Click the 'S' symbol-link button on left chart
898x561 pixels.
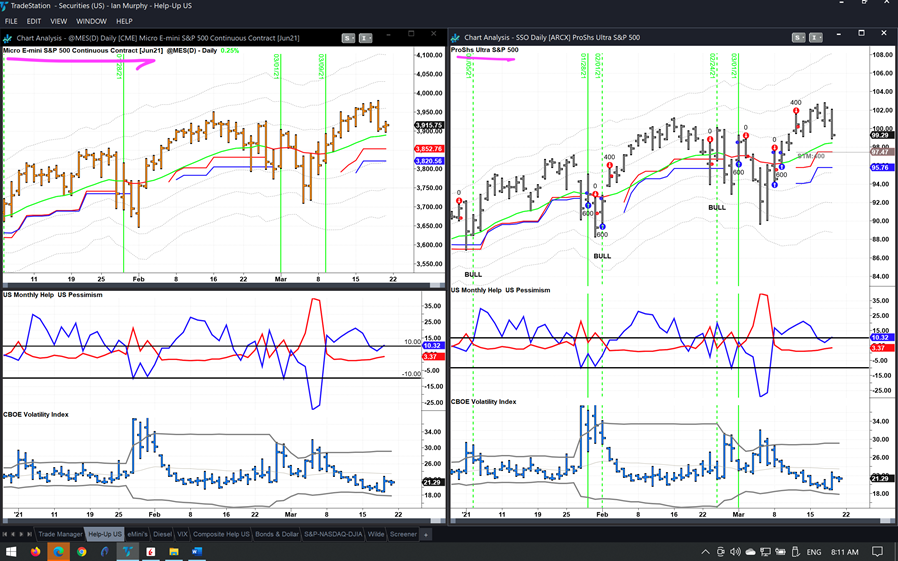tap(348, 38)
